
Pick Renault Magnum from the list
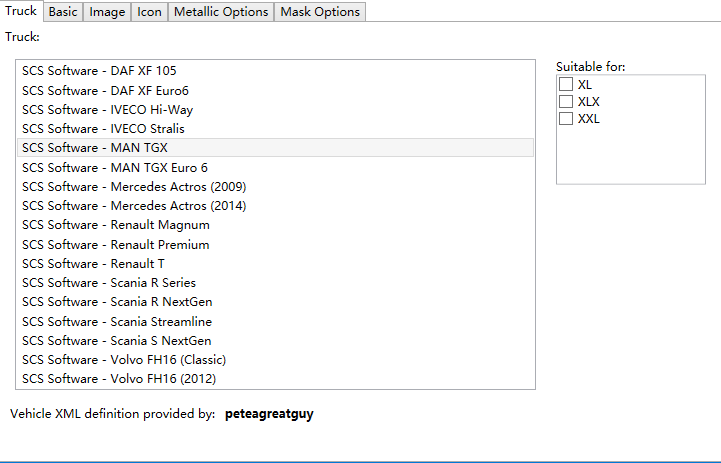(115, 225)
